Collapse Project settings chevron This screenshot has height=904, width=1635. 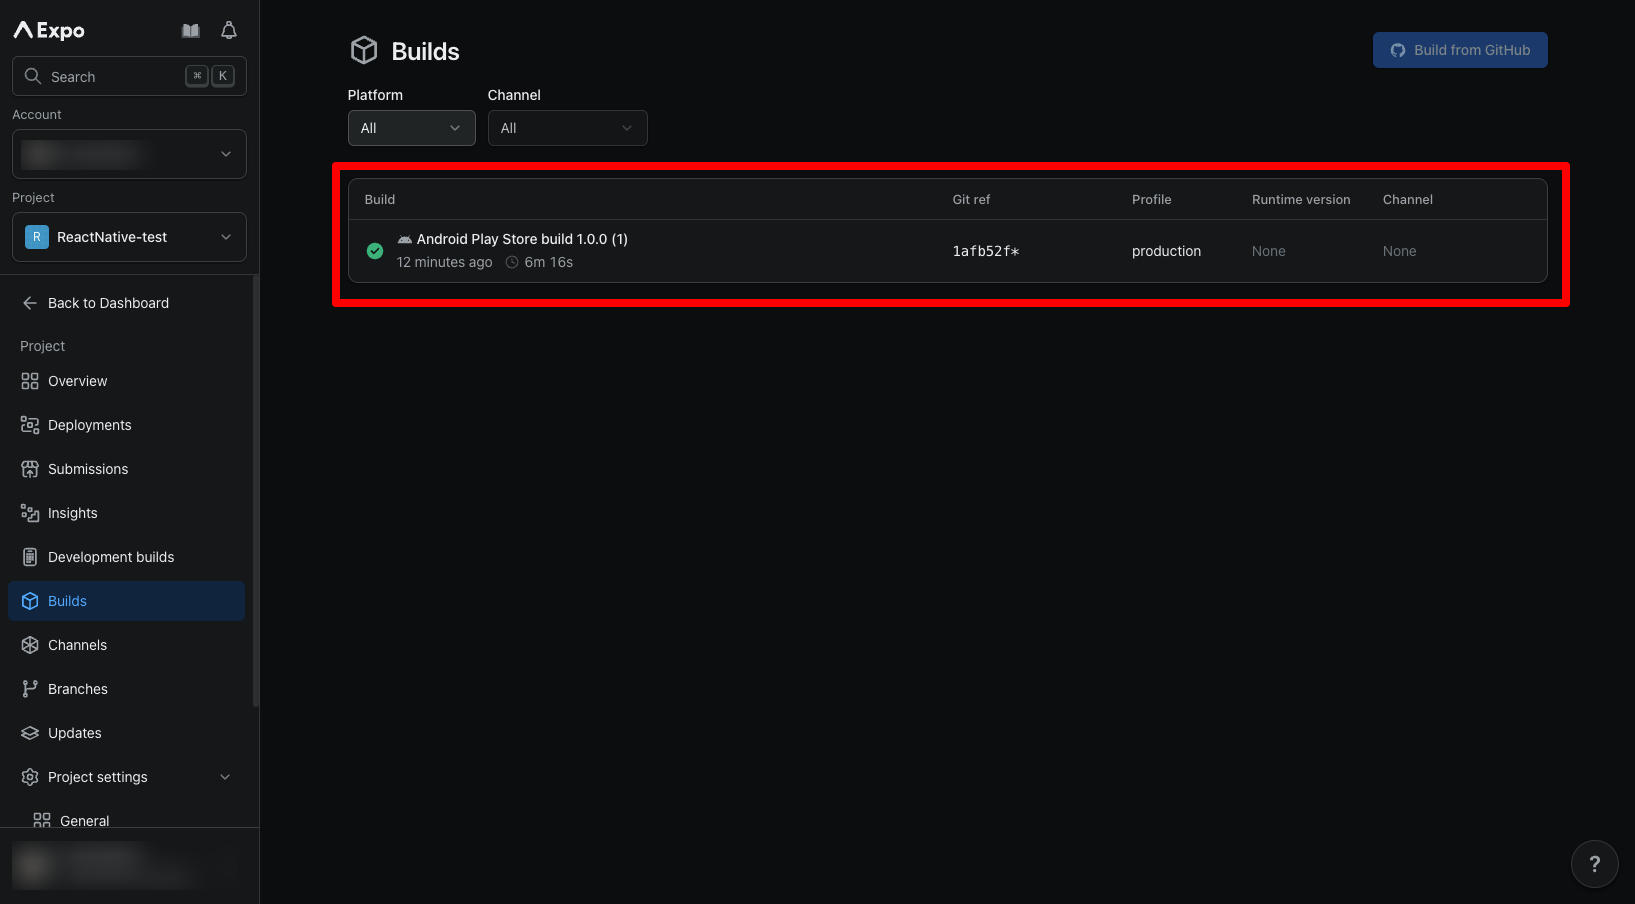(x=225, y=777)
